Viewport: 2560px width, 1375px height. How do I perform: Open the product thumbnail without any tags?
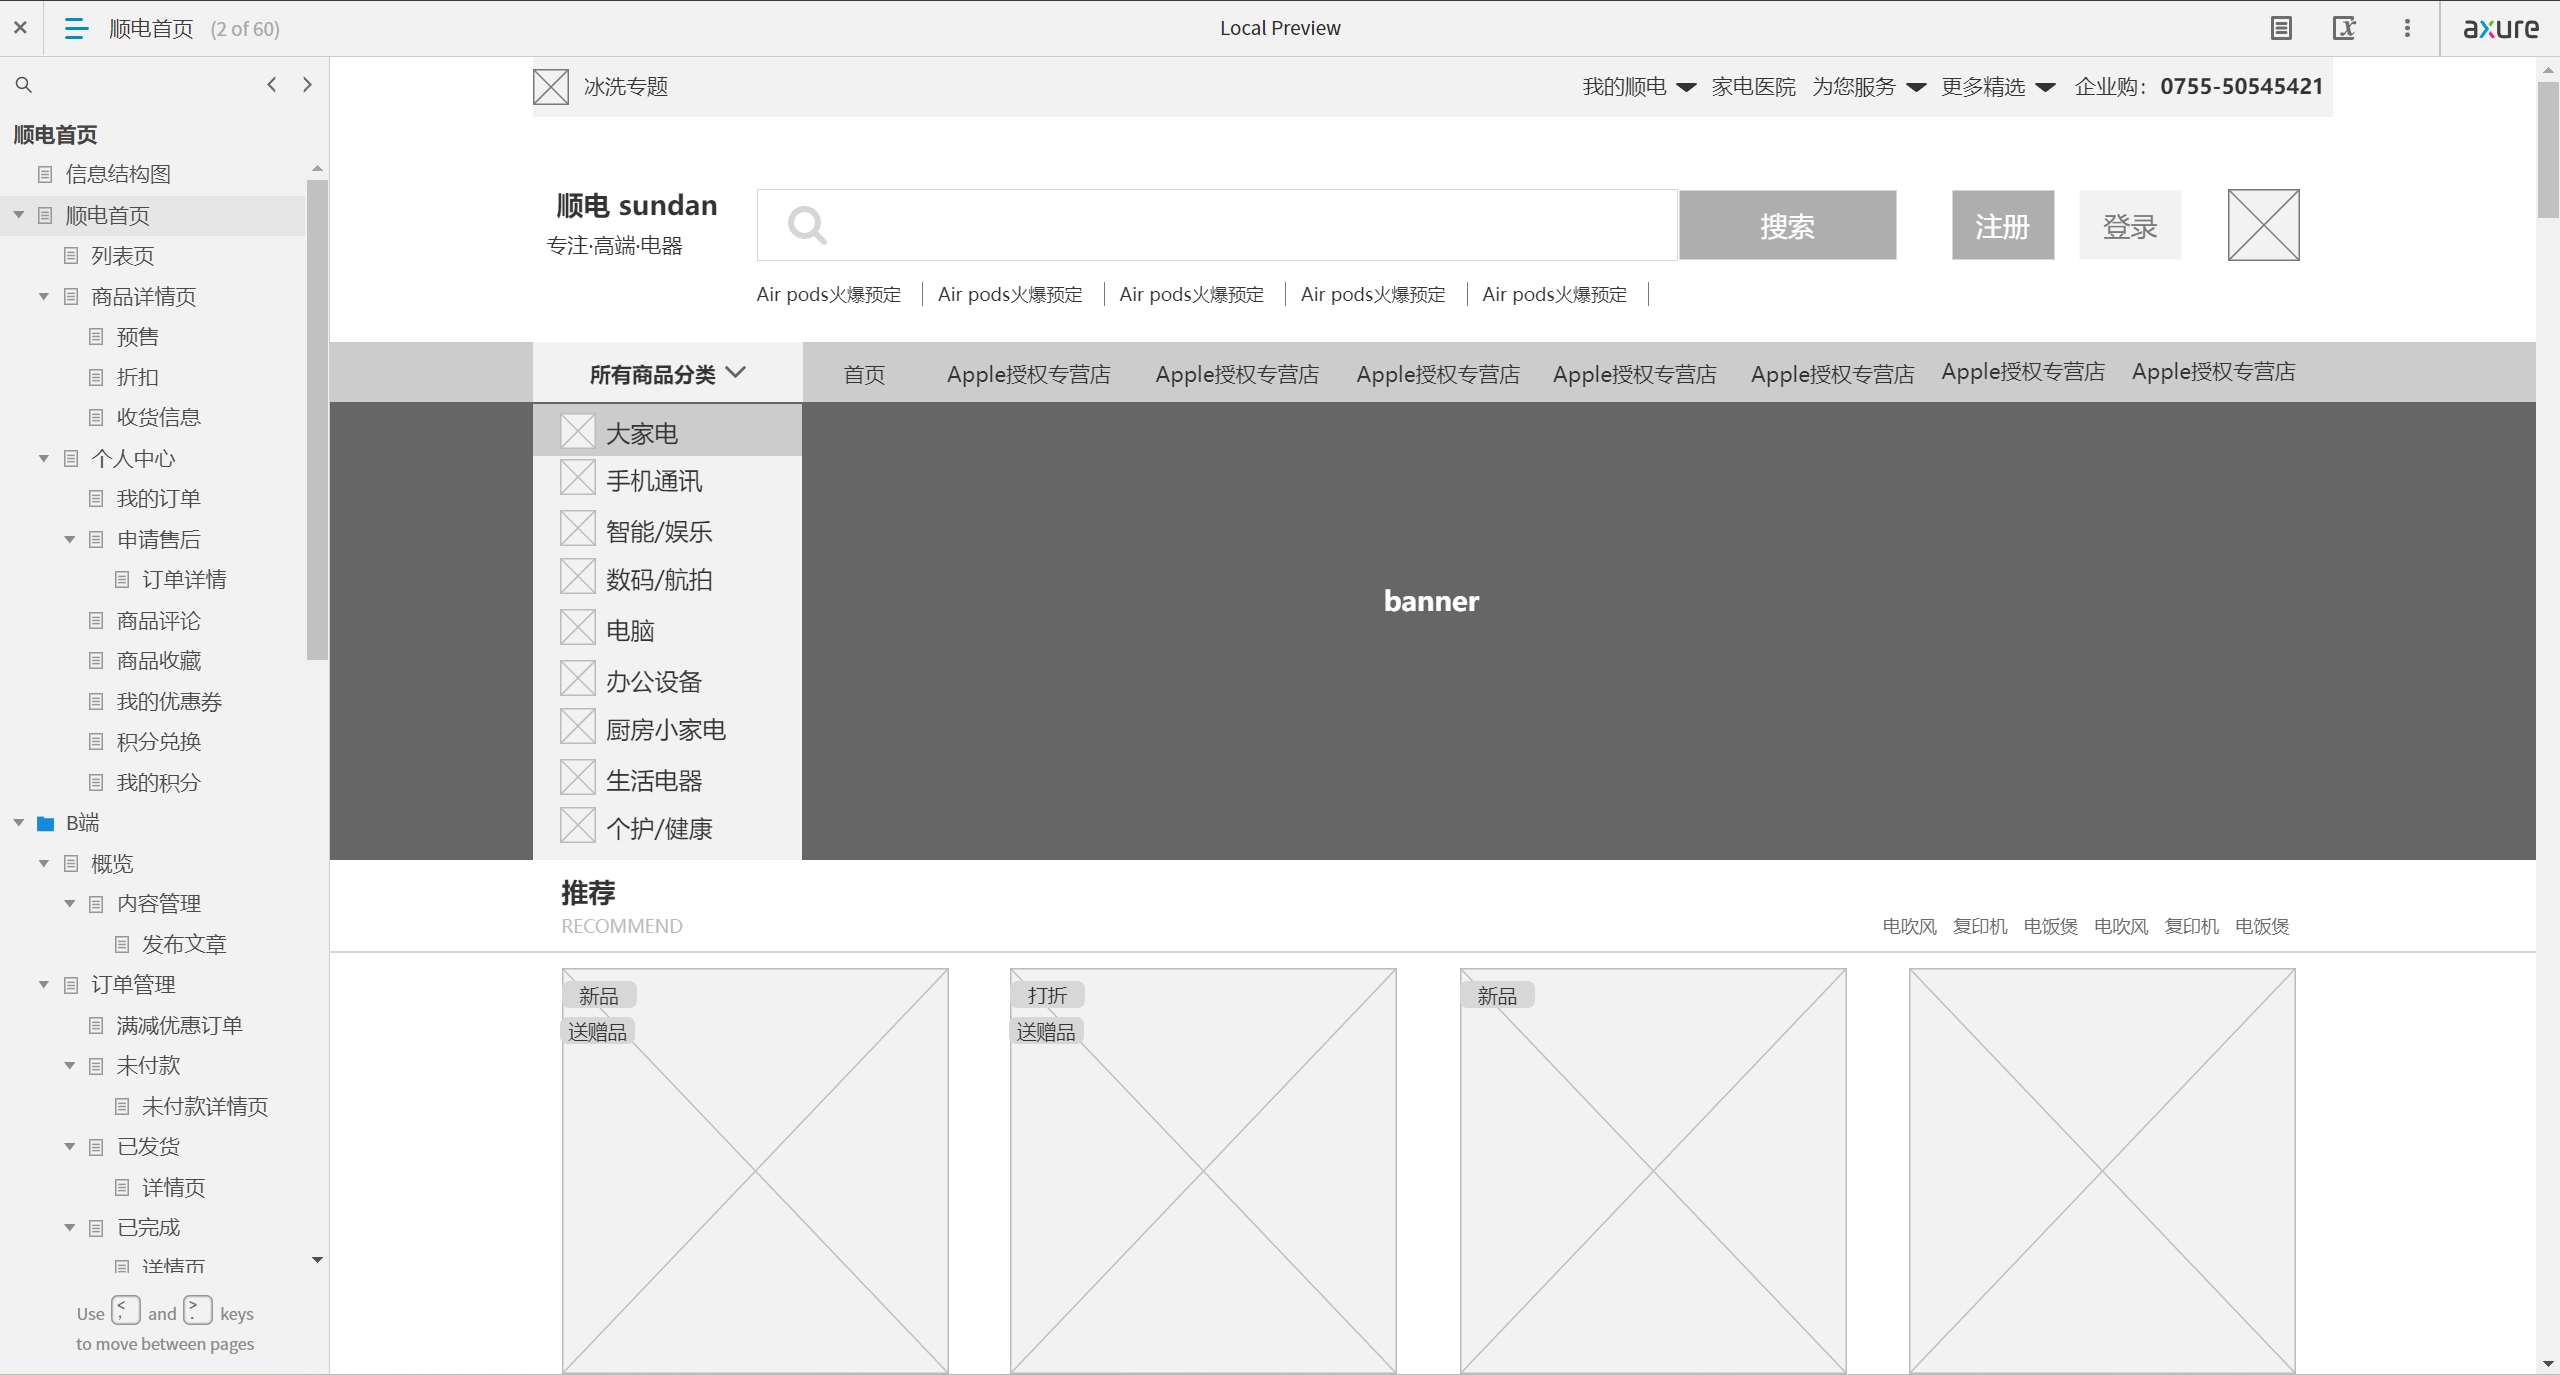pyautogui.click(x=2102, y=1170)
